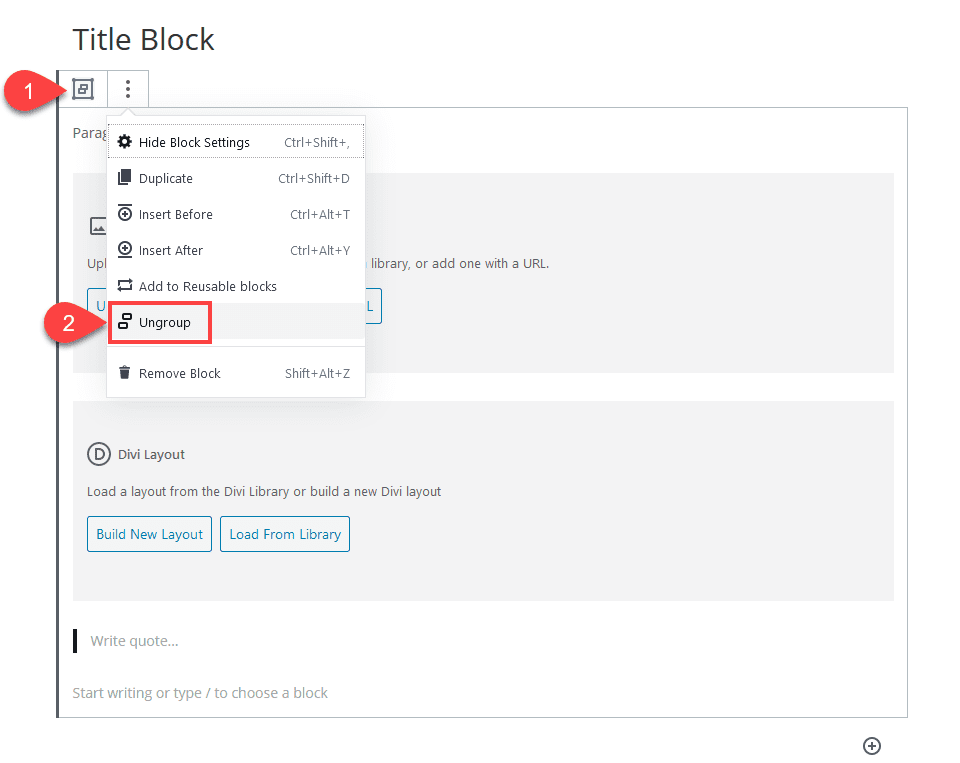Click the Insert After icon

tap(124, 250)
